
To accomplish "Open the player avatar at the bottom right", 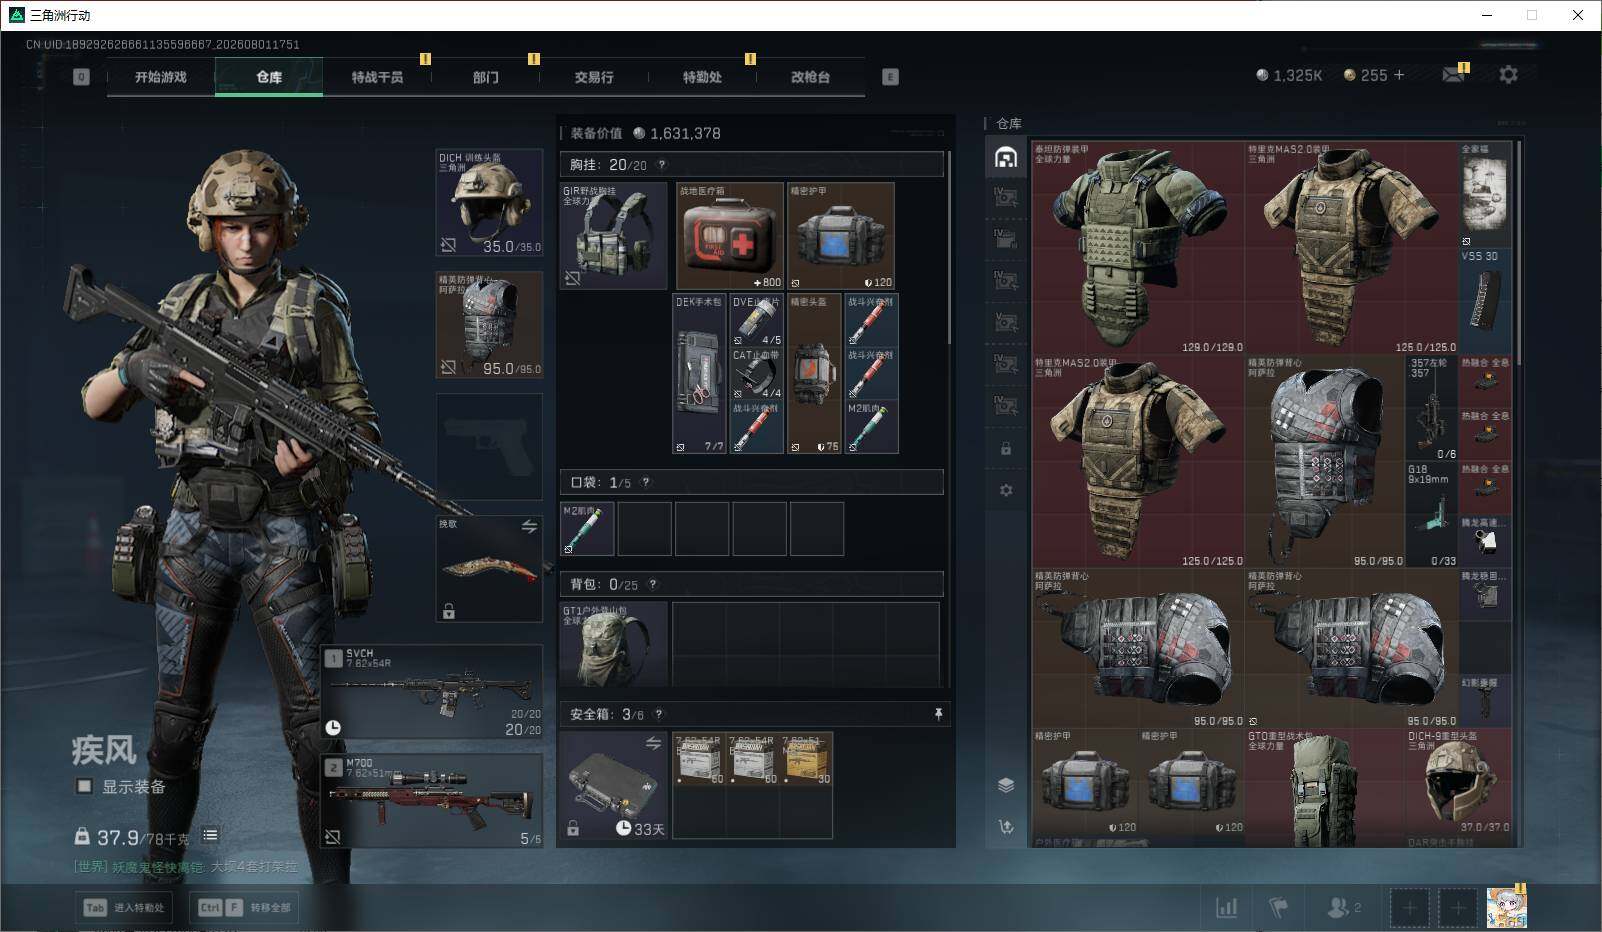I will point(1506,907).
